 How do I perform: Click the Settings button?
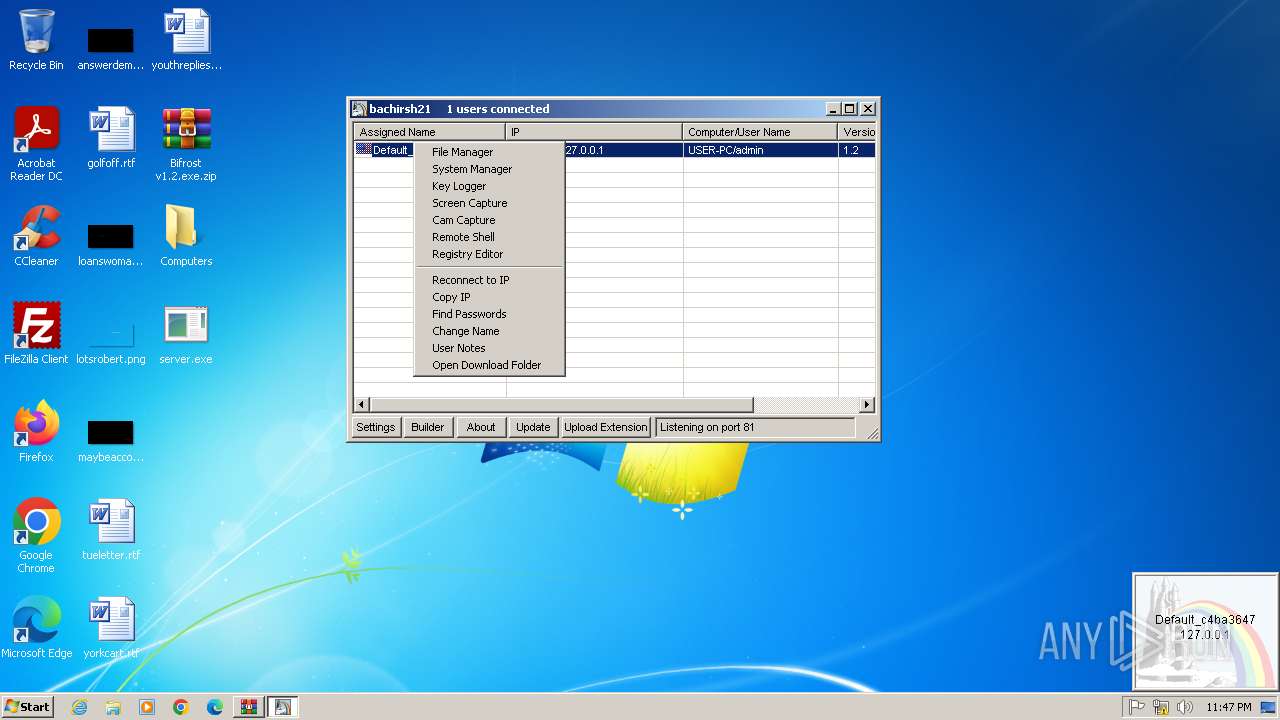376,427
